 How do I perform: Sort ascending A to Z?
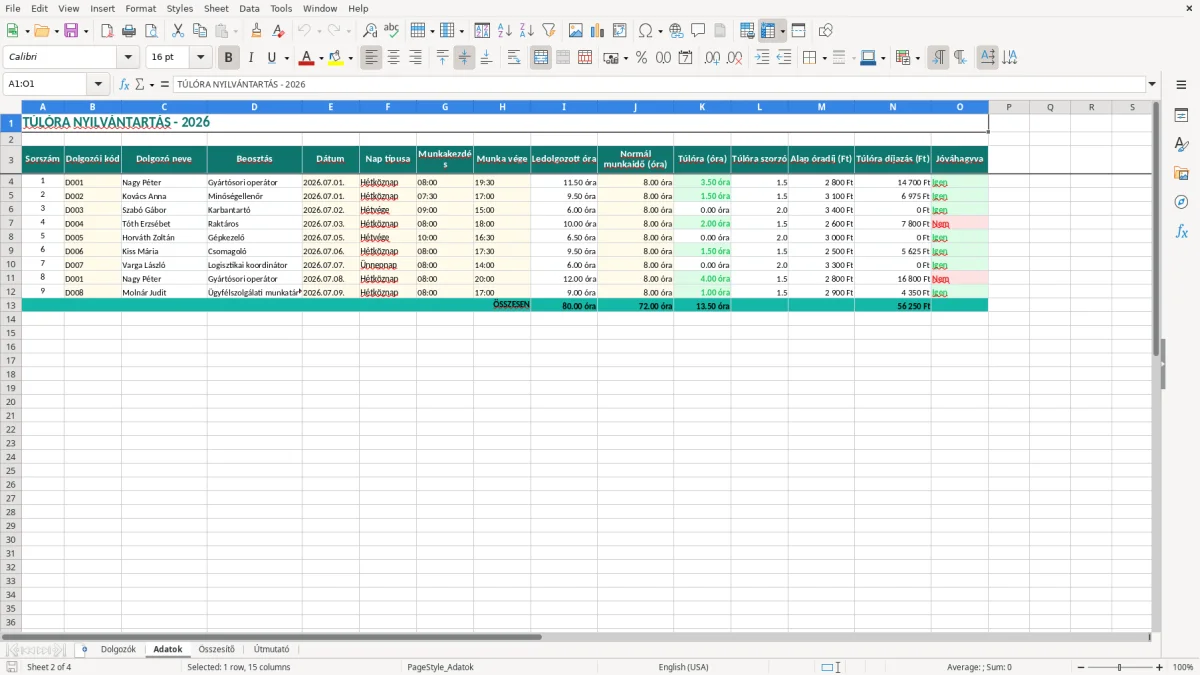[x=505, y=31]
